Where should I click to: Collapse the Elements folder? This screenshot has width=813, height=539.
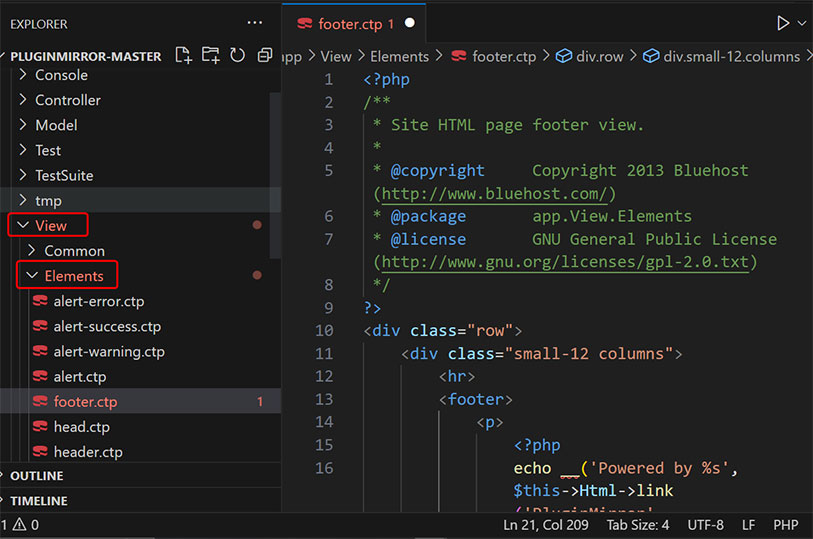click(x=73, y=276)
